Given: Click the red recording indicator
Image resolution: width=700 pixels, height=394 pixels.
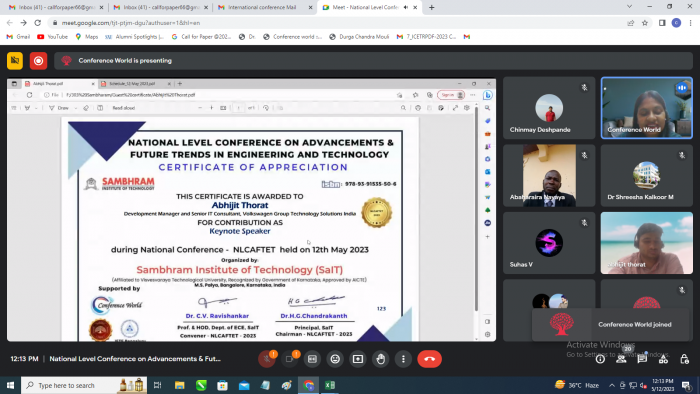Looking at the screenshot, I should pos(38,61).
